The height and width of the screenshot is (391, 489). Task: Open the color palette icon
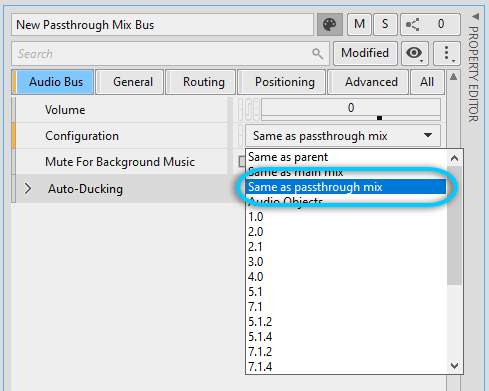tap(329, 25)
